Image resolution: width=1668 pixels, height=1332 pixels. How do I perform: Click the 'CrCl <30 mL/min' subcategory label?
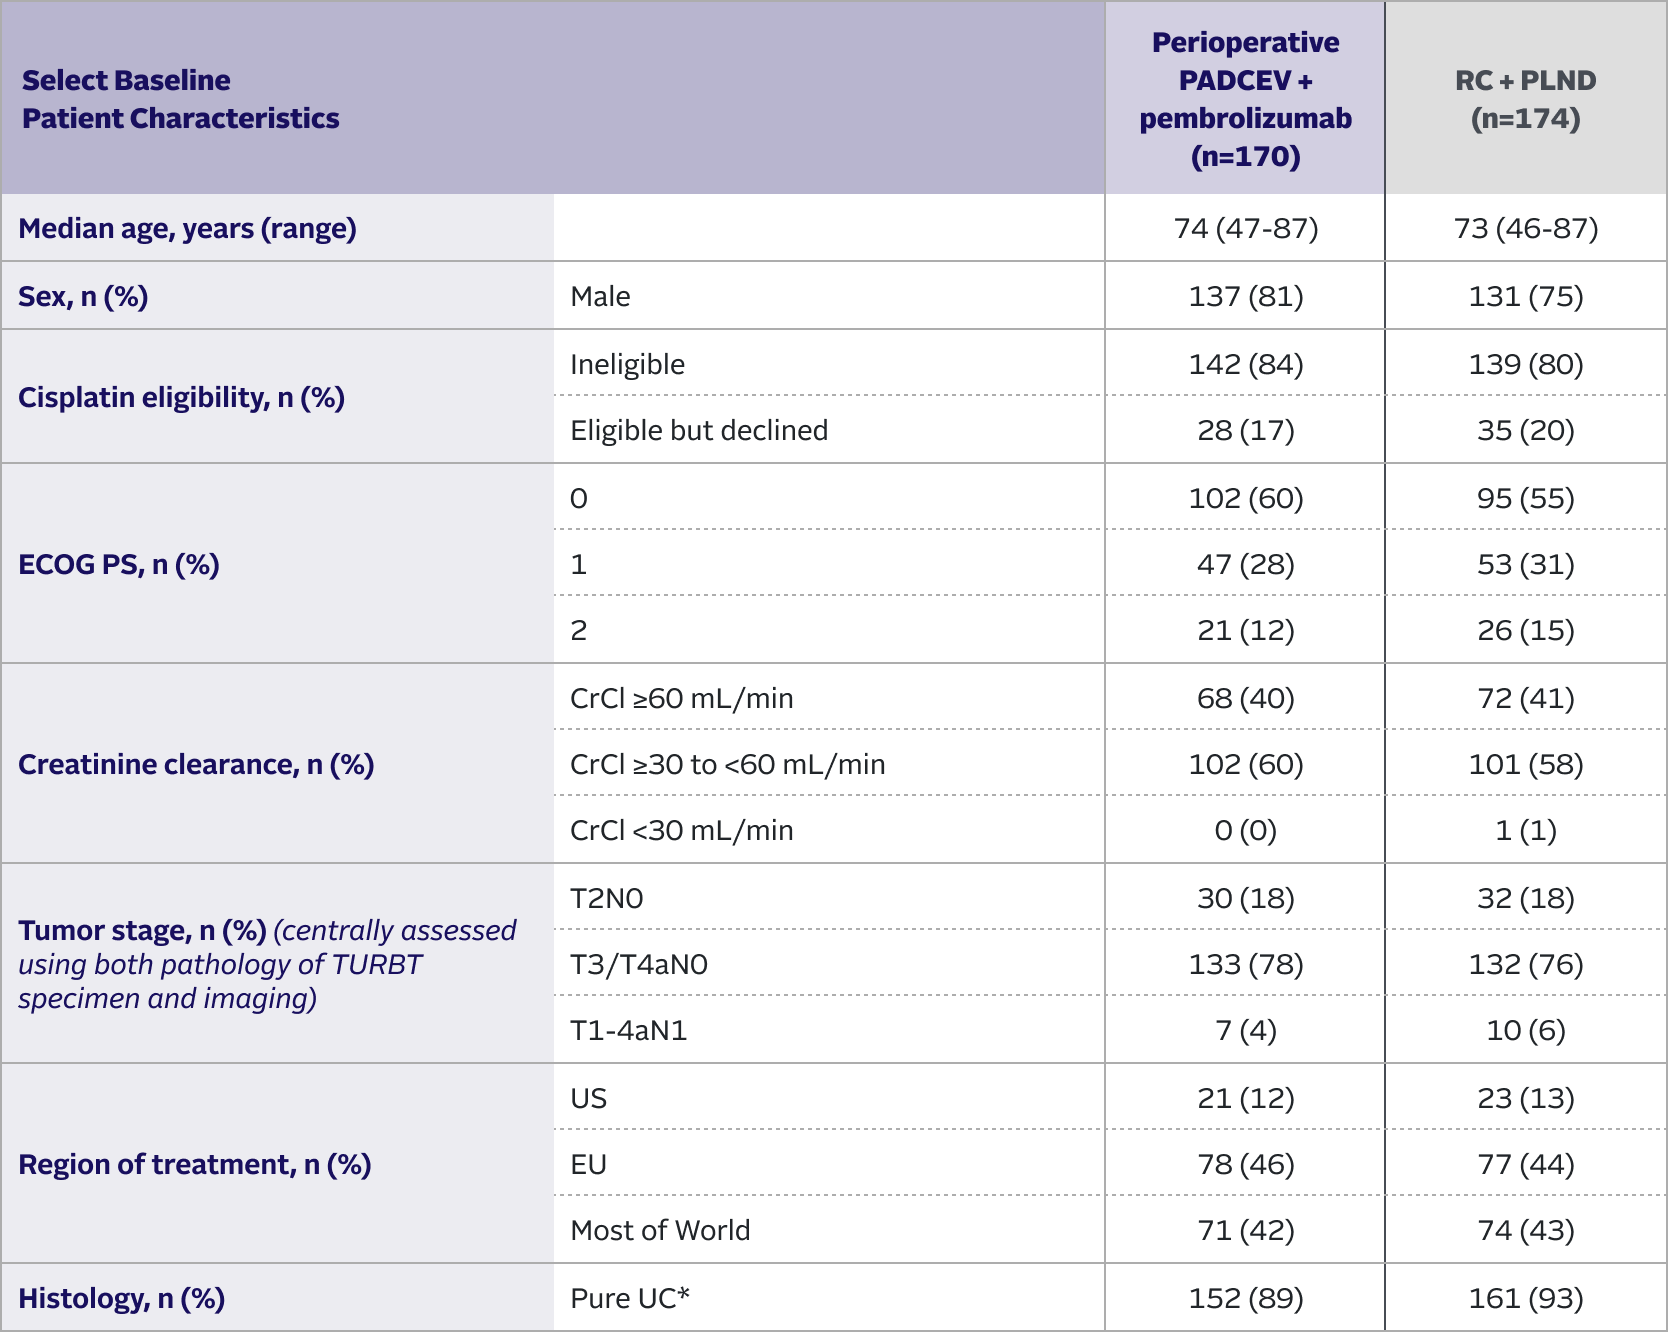pos(681,831)
